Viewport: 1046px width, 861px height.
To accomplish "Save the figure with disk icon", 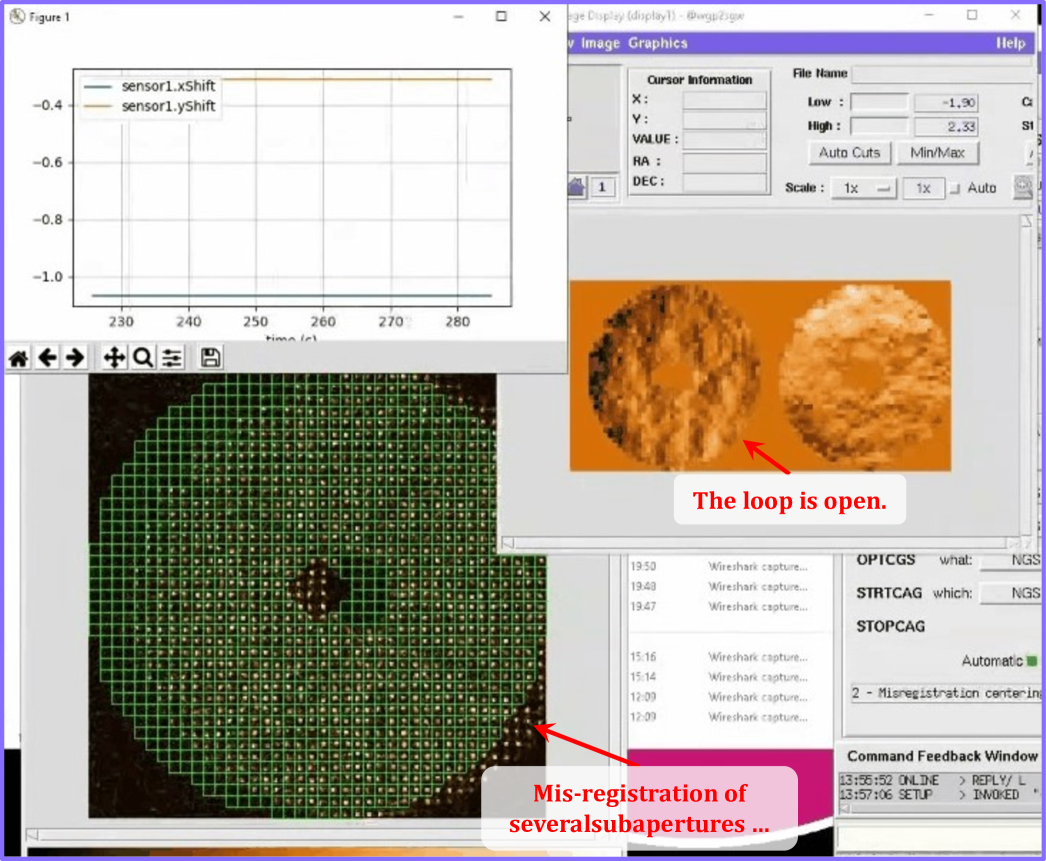I will click(x=210, y=358).
